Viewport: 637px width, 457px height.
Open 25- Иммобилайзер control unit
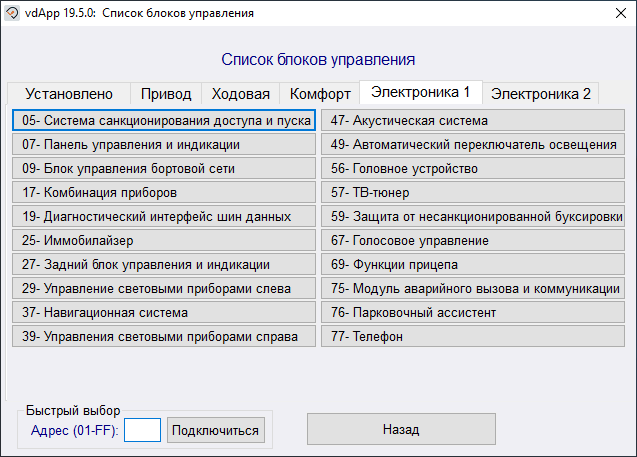coord(164,241)
